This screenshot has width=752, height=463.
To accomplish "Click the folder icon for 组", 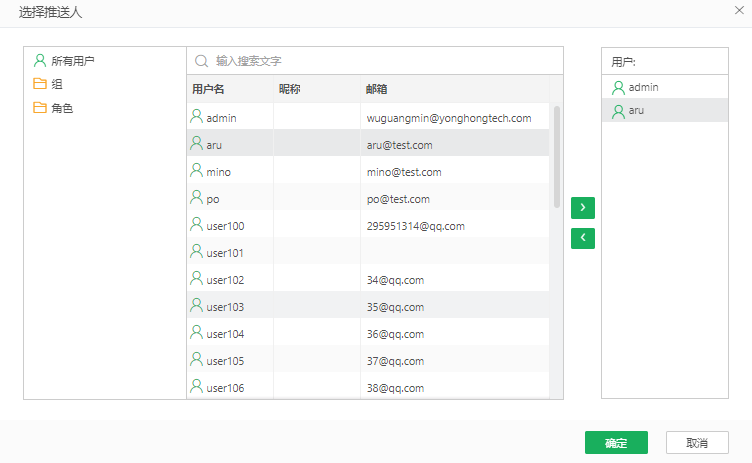I will click(40, 84).
